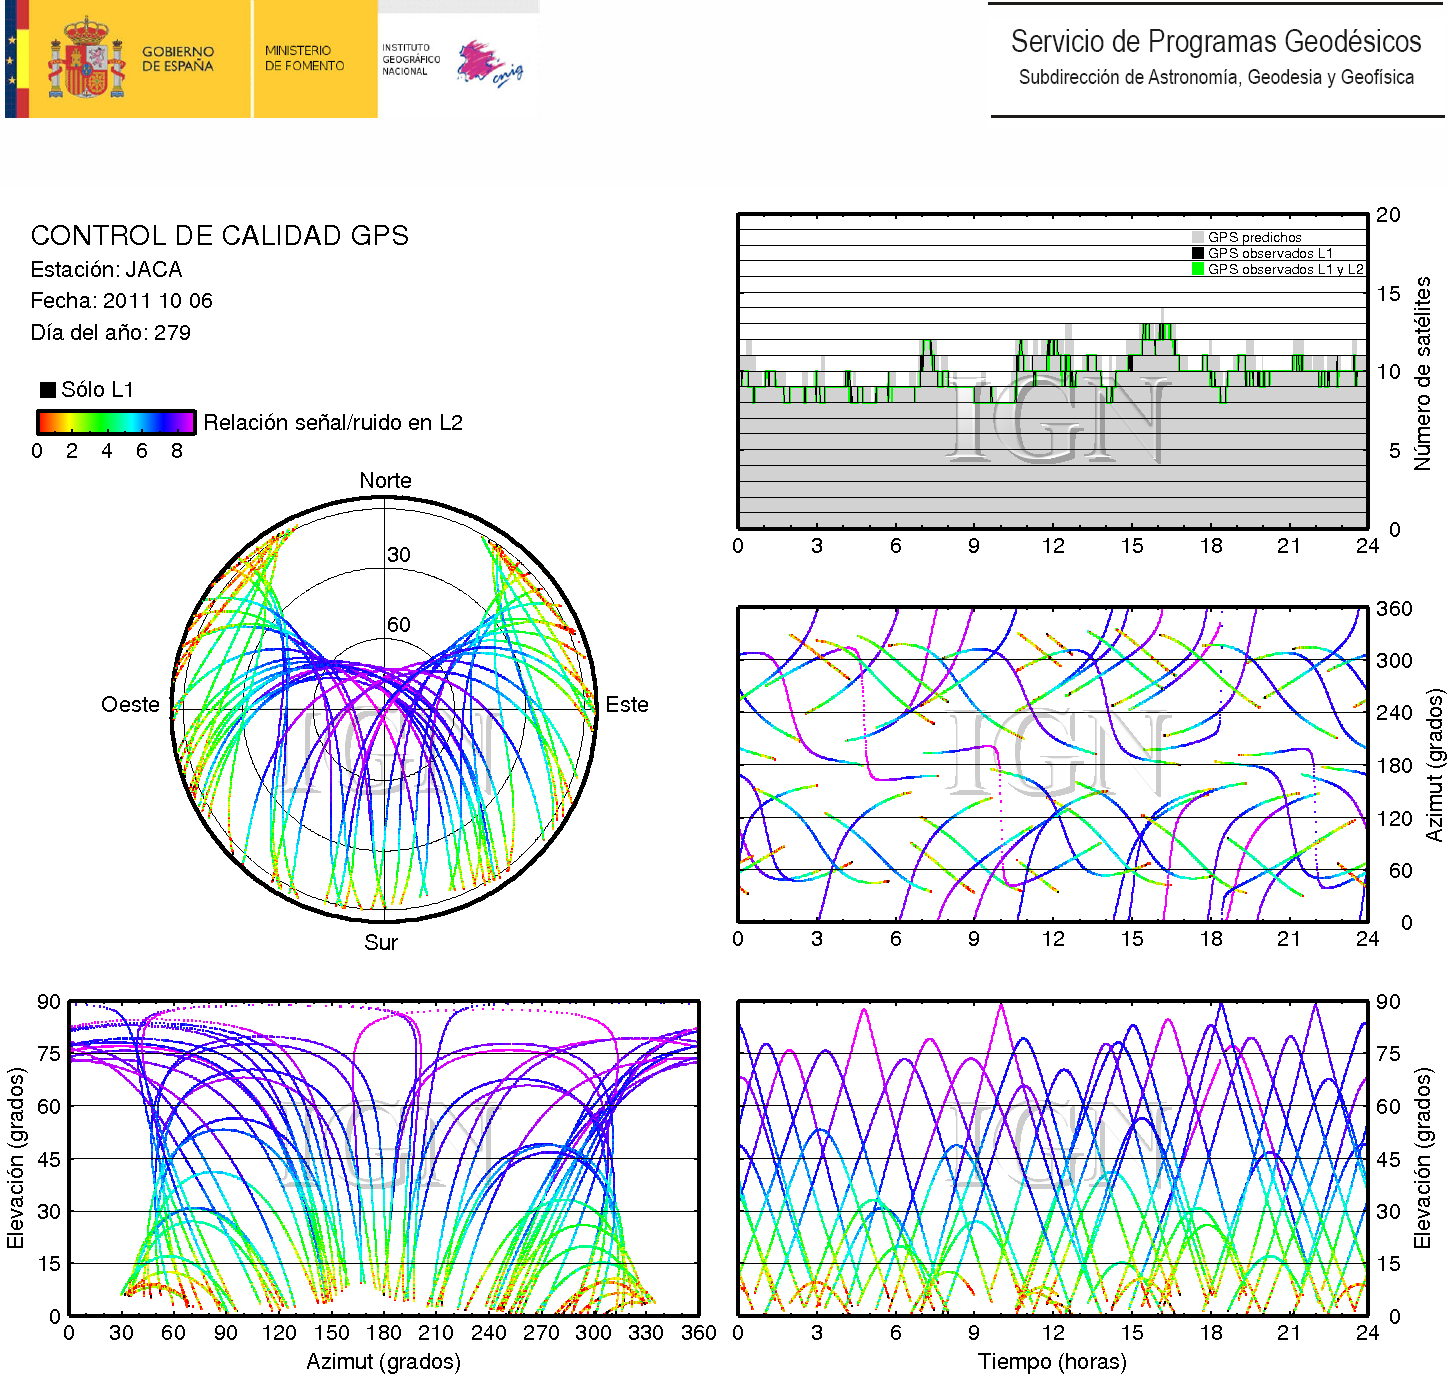Click the 'Sur' label below the skyplot
The image size is (1447, 1378).
pos(381,943)
